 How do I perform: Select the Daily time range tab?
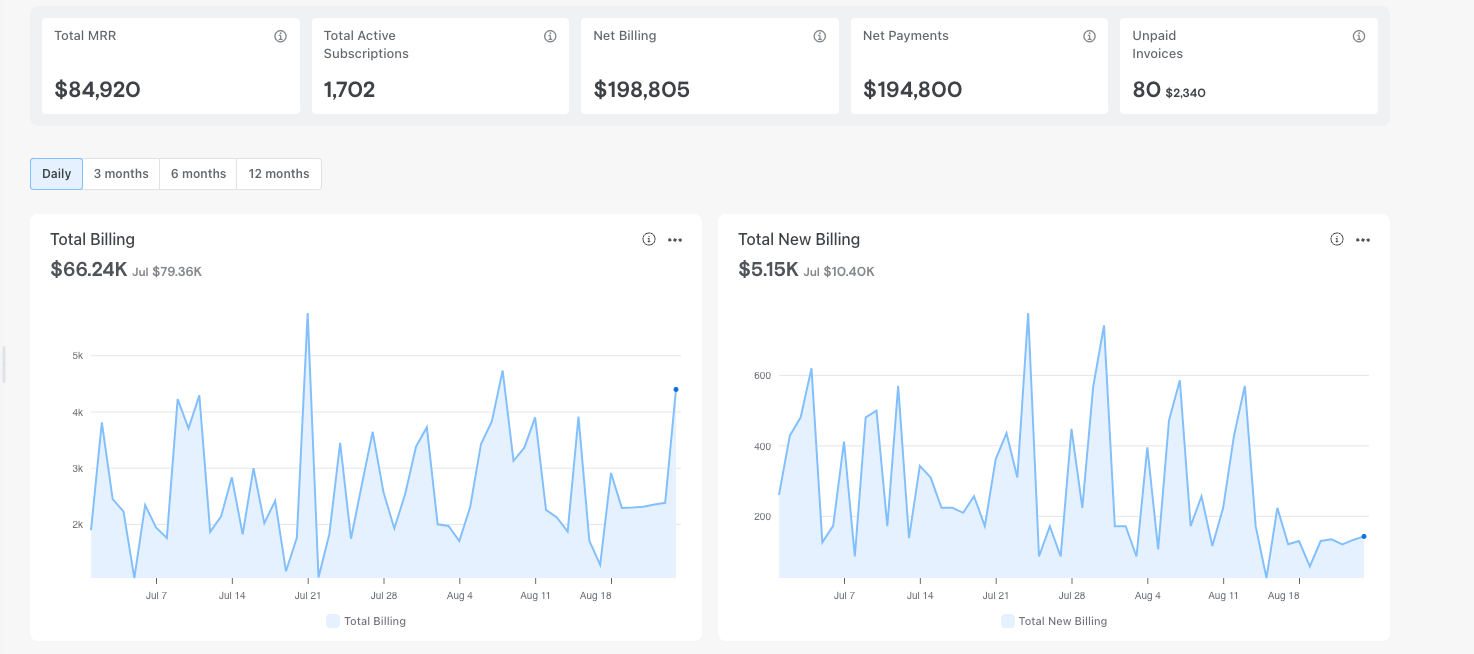[x=56, y=174]
